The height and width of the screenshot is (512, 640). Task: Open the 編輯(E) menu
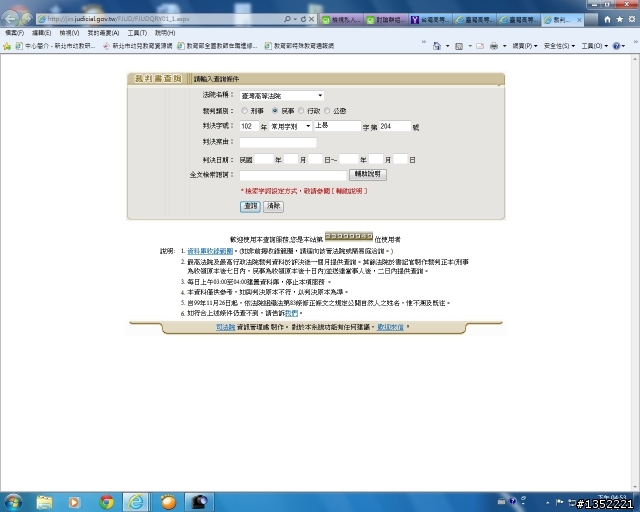pyautogui.click(x=42, y=33)
